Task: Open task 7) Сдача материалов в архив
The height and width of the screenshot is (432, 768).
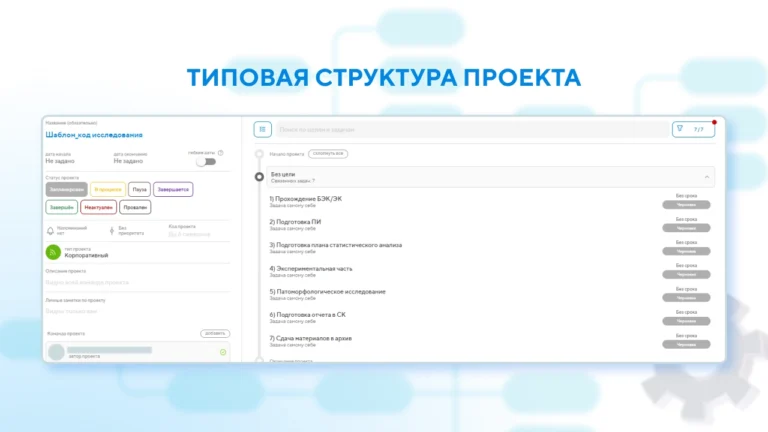Action: [311, 338]
